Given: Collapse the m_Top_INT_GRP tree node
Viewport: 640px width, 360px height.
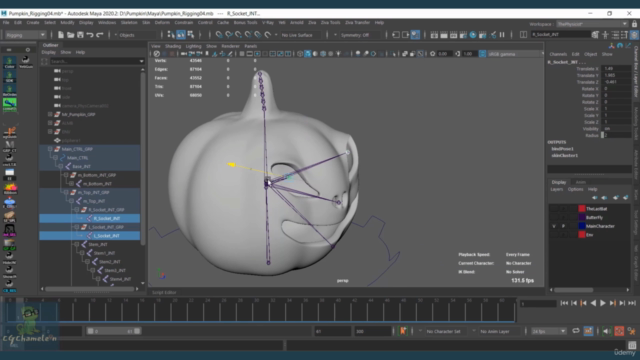Looking at the screenshot, I should tap(66, 192).
